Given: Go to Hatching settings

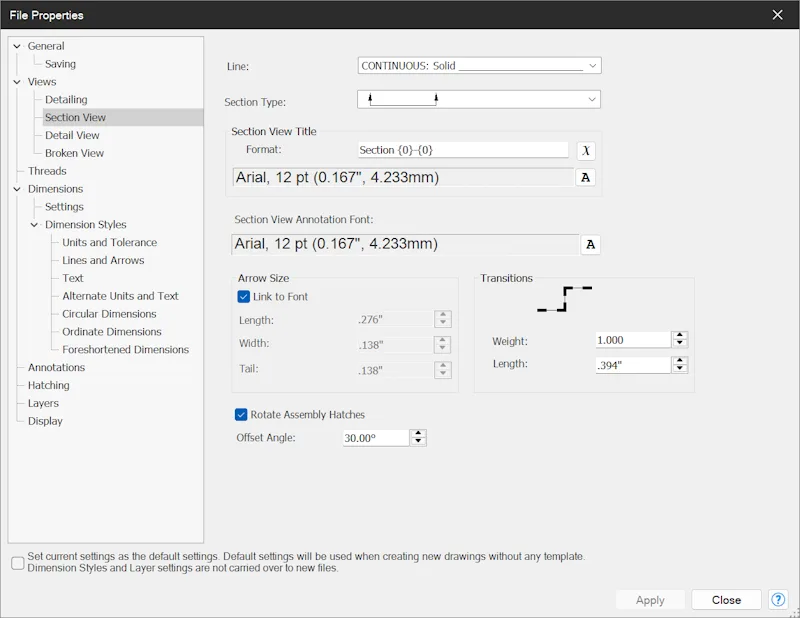Looking at the screenshot, I should [48, 385].
